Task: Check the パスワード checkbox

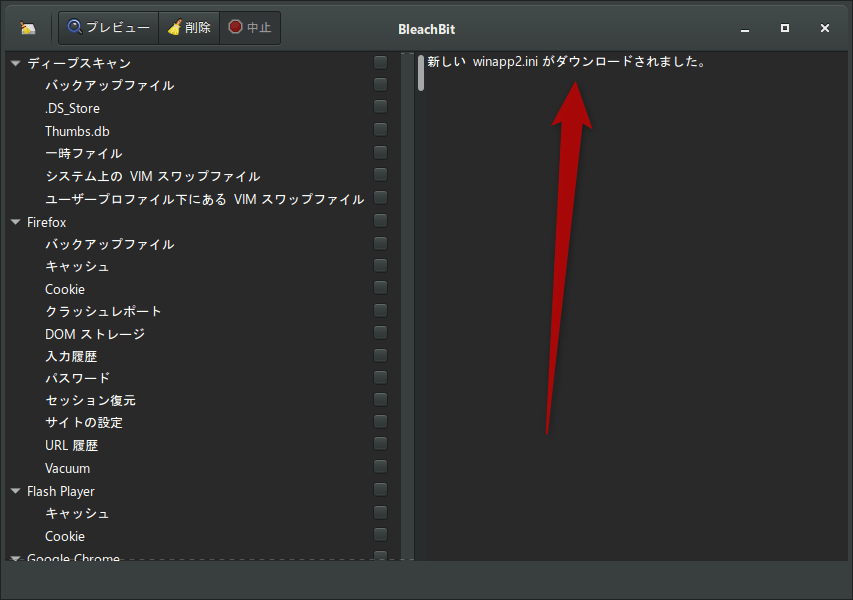Action: [x=381, y=378]
